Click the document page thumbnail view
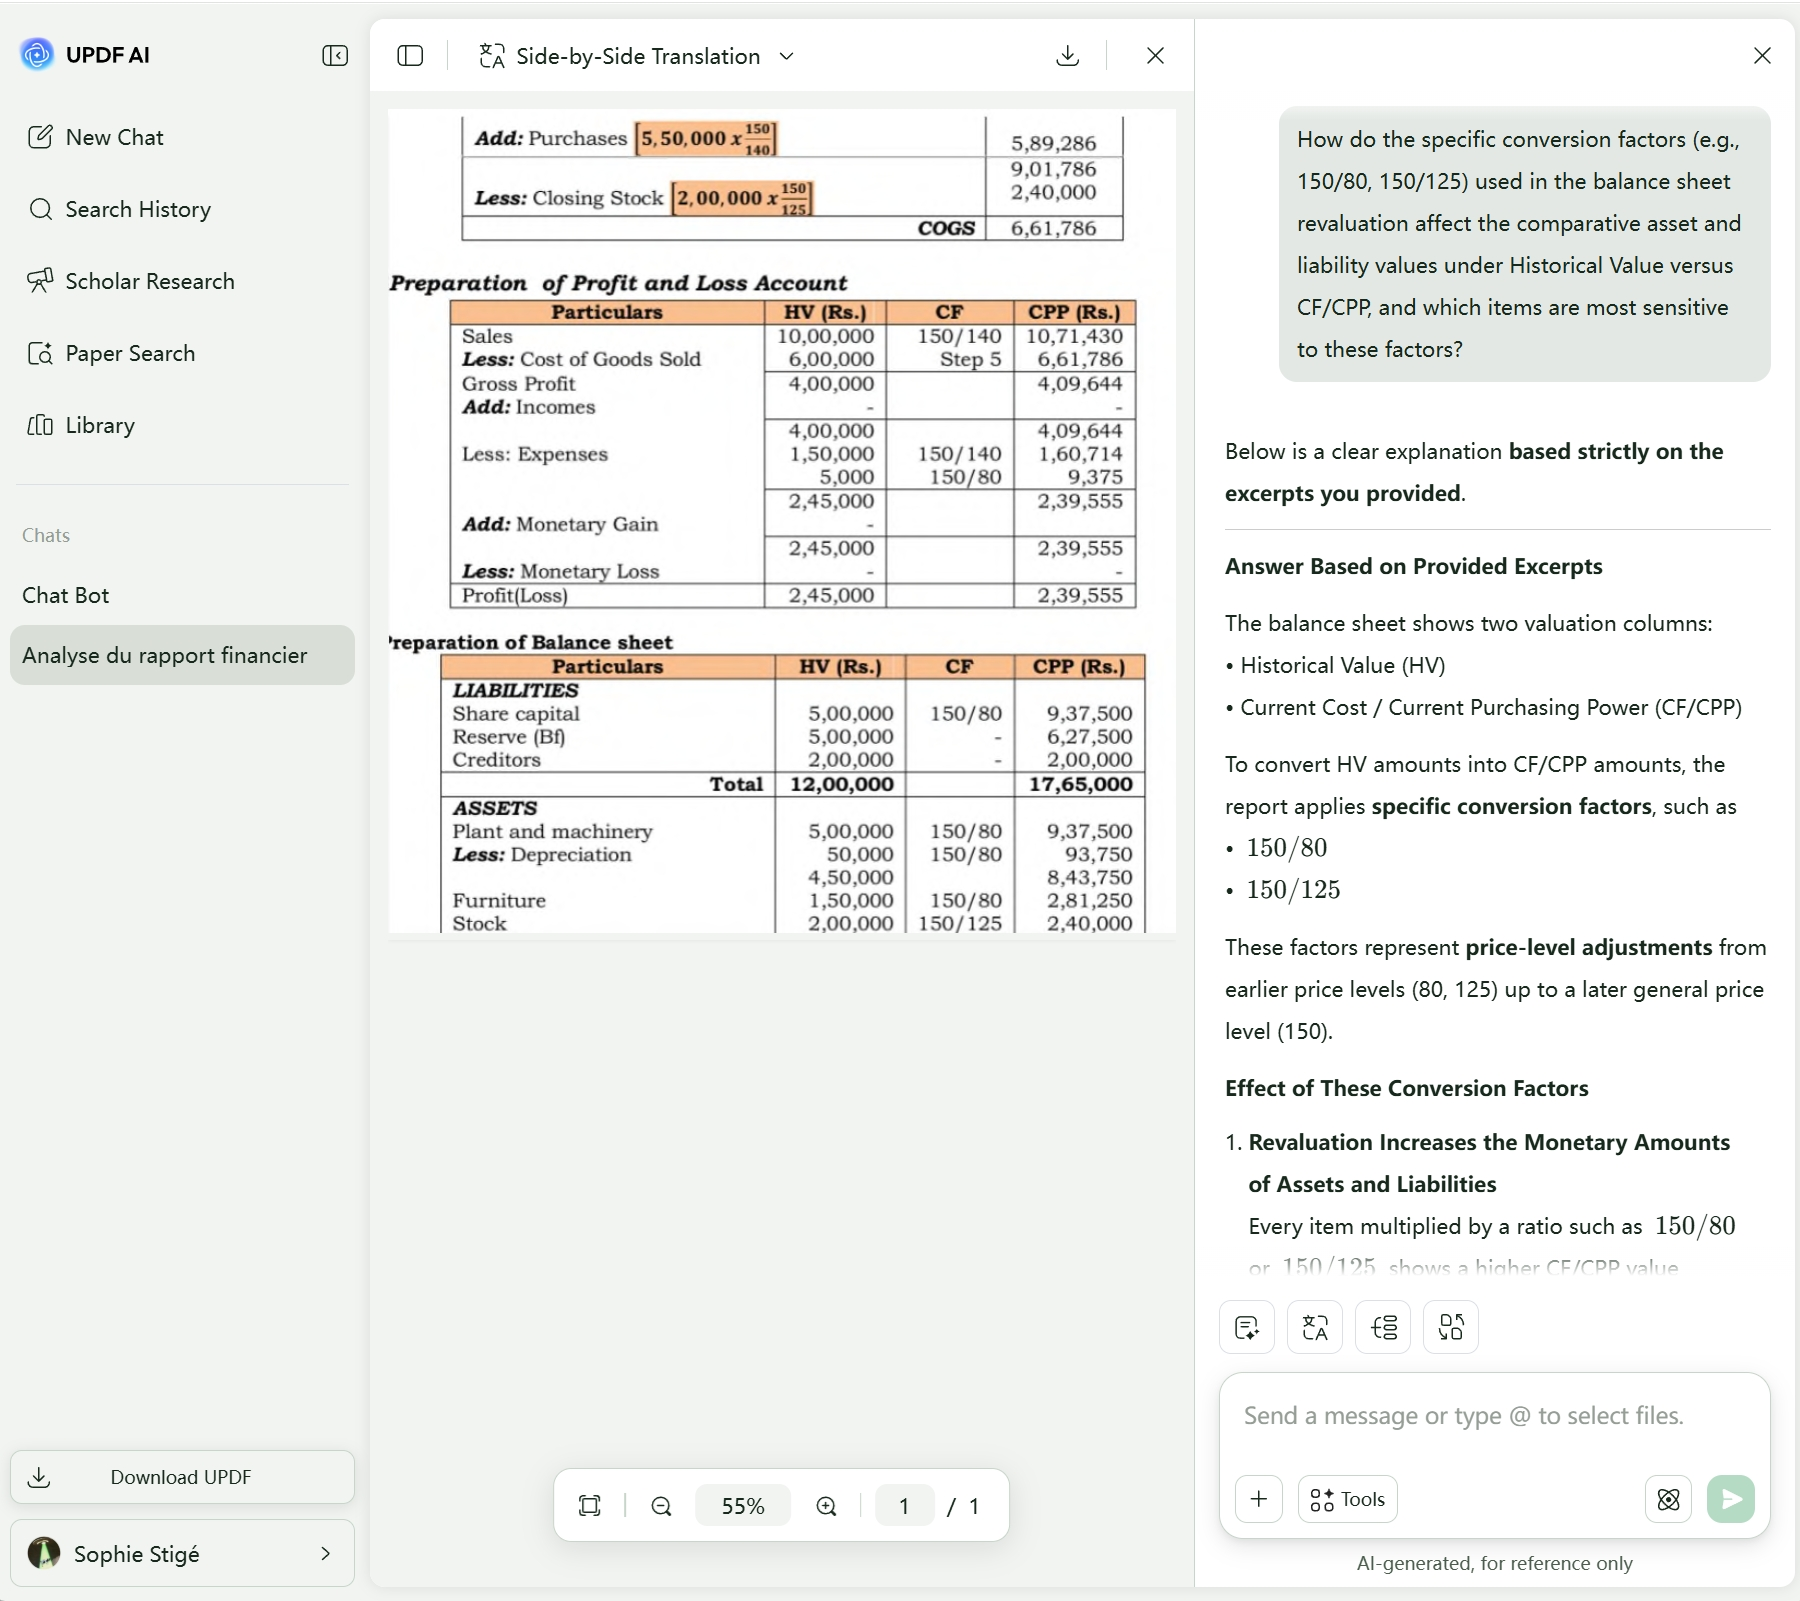Screen dimensions: 1800x1601 [x=782, y=521]
